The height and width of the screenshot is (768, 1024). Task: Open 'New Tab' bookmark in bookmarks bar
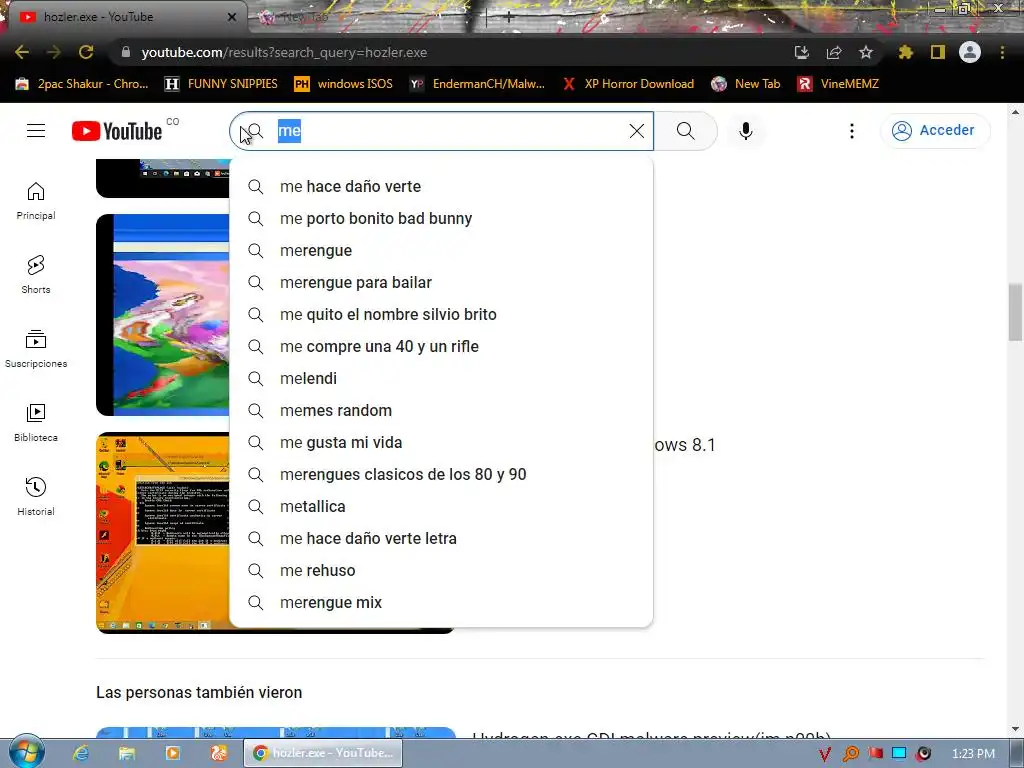[746, 84]
